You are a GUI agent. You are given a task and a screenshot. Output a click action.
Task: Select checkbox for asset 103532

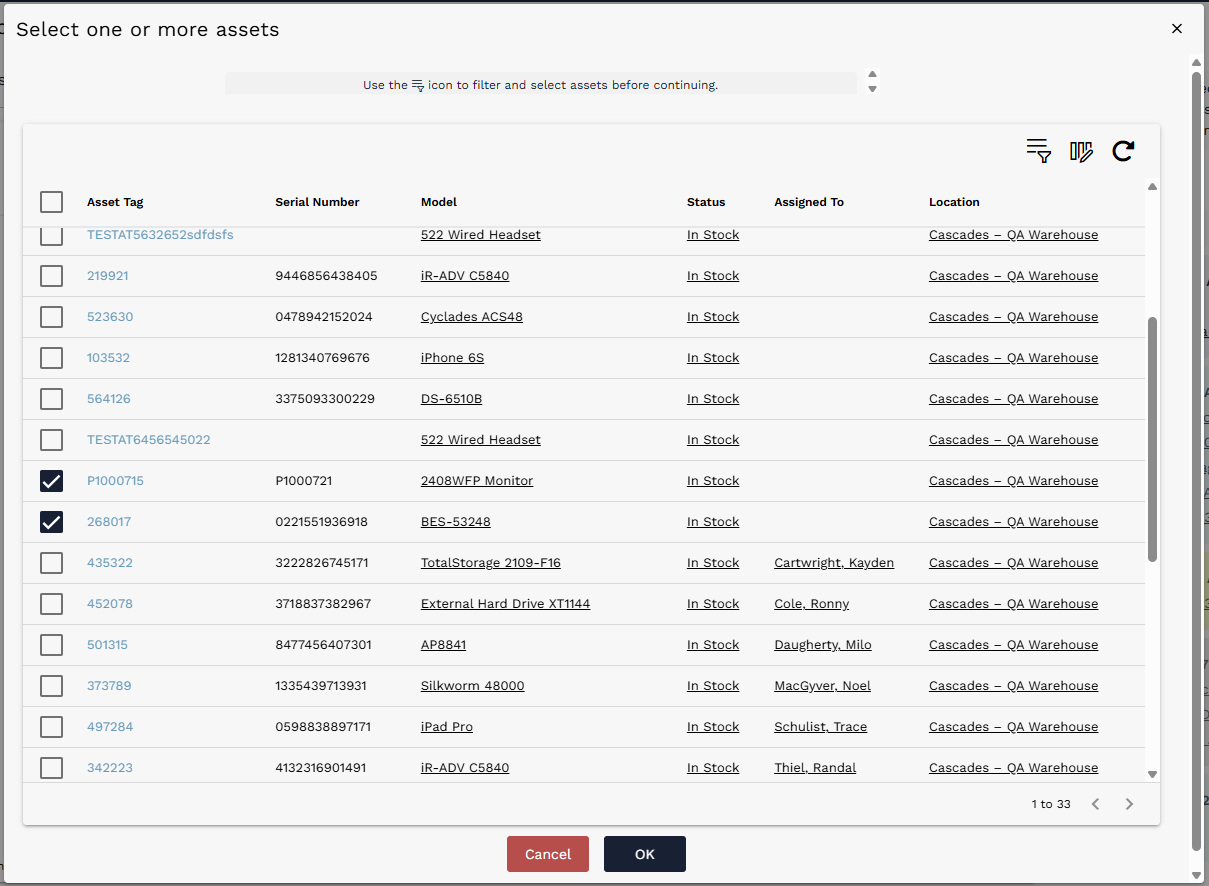[51, 358]
